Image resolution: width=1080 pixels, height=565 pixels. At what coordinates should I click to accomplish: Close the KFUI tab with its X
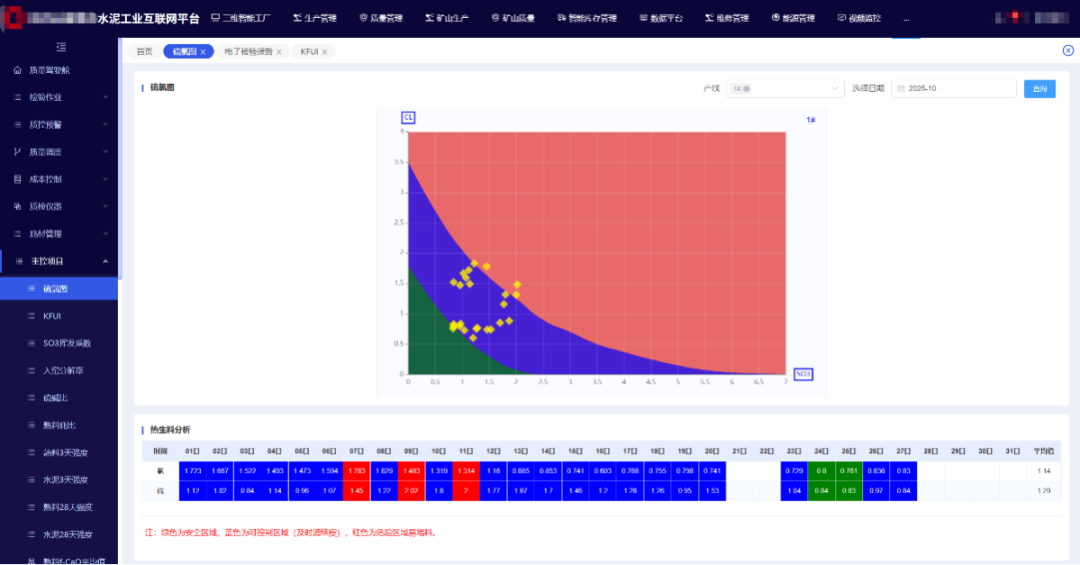pos(325,51)
